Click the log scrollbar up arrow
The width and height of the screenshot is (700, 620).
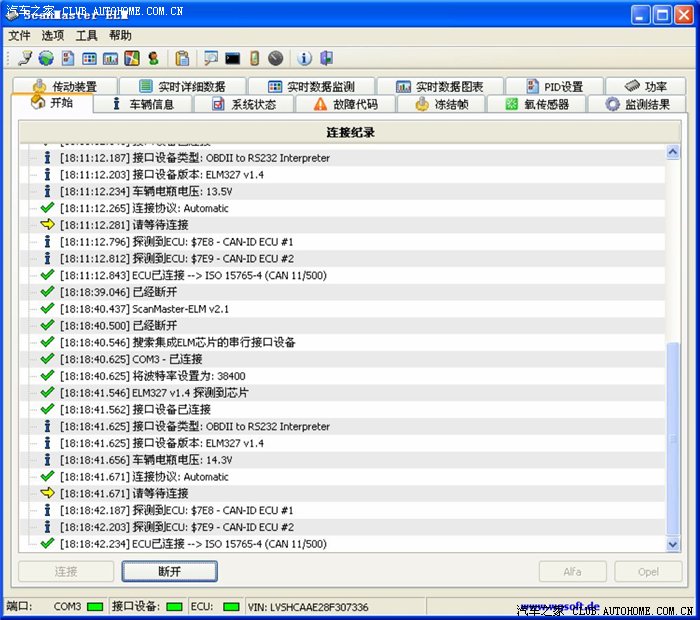(x=672, y=152)
